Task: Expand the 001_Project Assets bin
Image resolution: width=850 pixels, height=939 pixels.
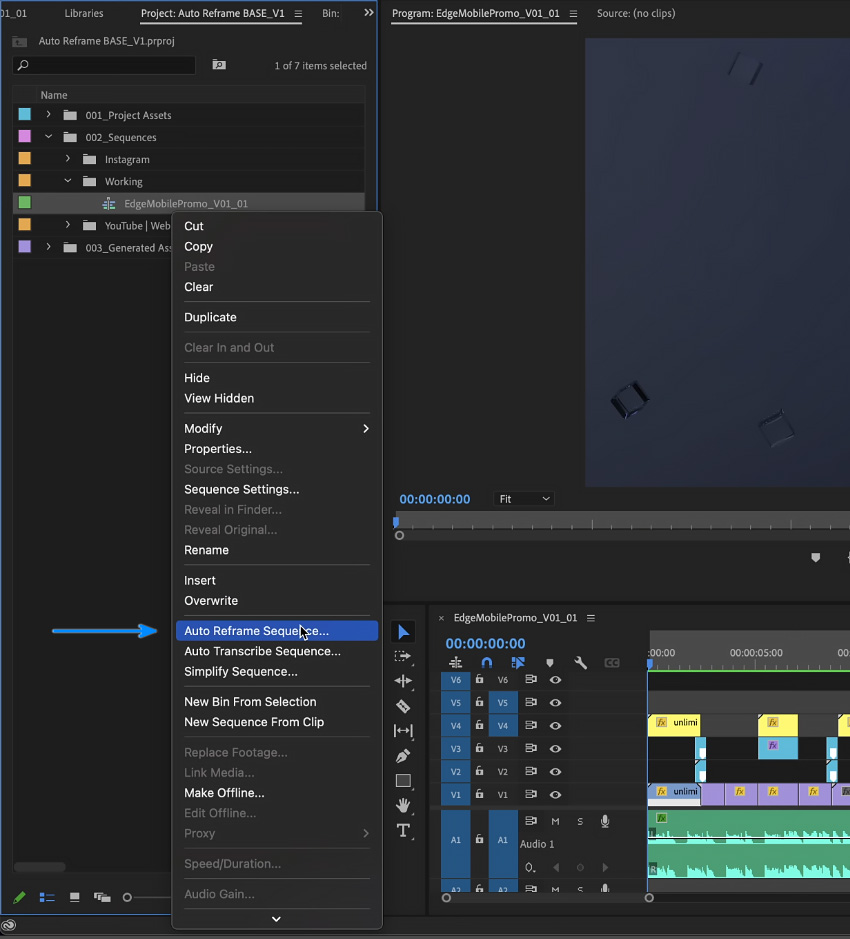Action: tap(49, 114)
